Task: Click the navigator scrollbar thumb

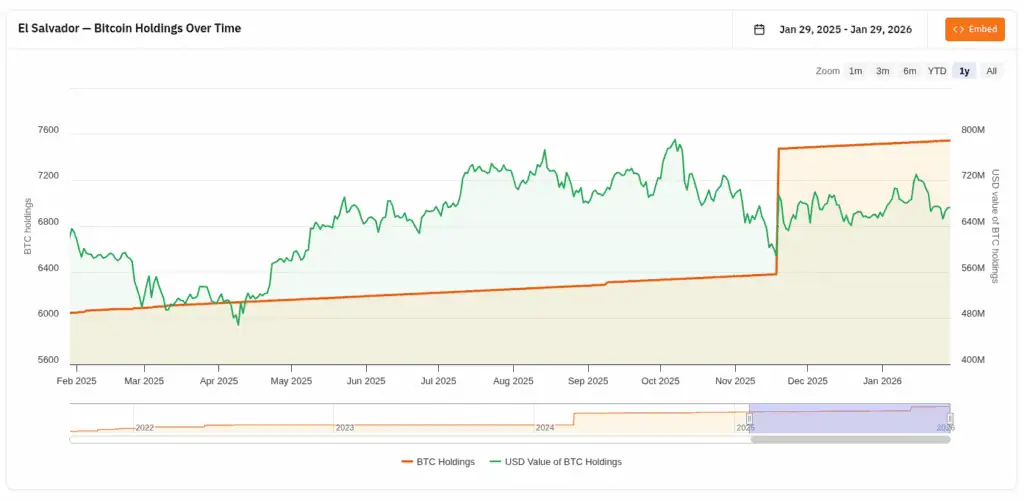Action: coord(850,439)
